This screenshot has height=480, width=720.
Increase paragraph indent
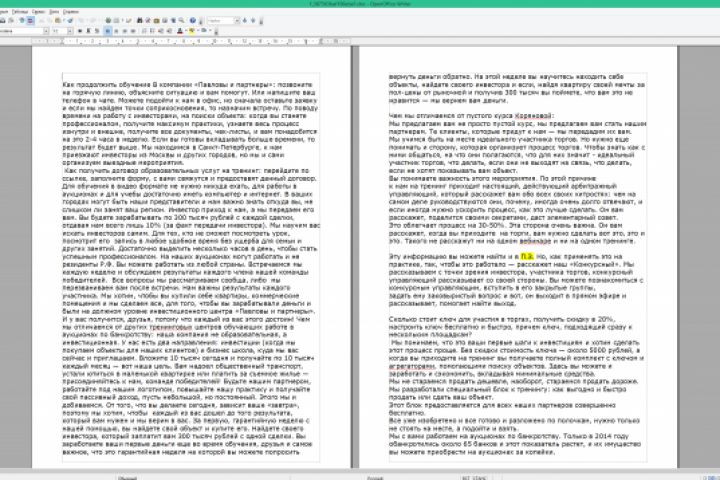point(169,31)
